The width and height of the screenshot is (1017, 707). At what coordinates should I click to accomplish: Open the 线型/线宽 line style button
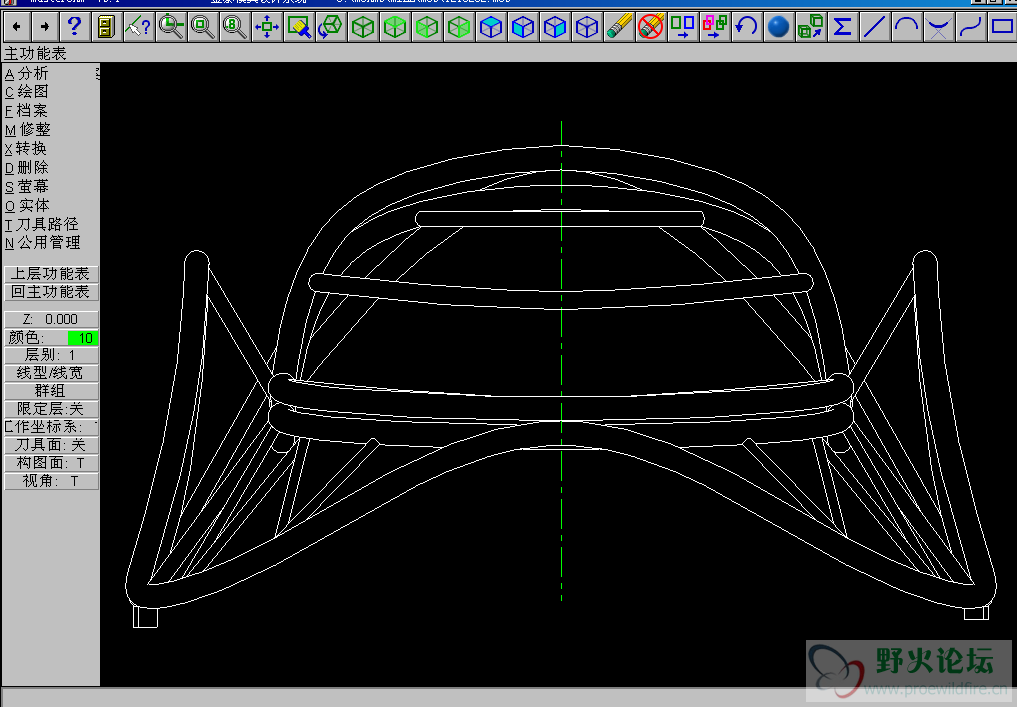[51, 373]
